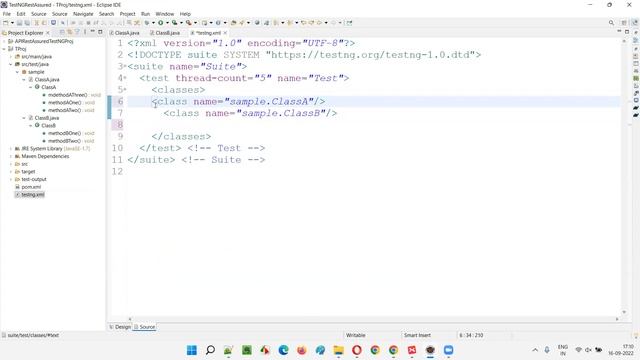Open the Project Explorer view menu icon
640x360 pixels.
click(85, 32)
